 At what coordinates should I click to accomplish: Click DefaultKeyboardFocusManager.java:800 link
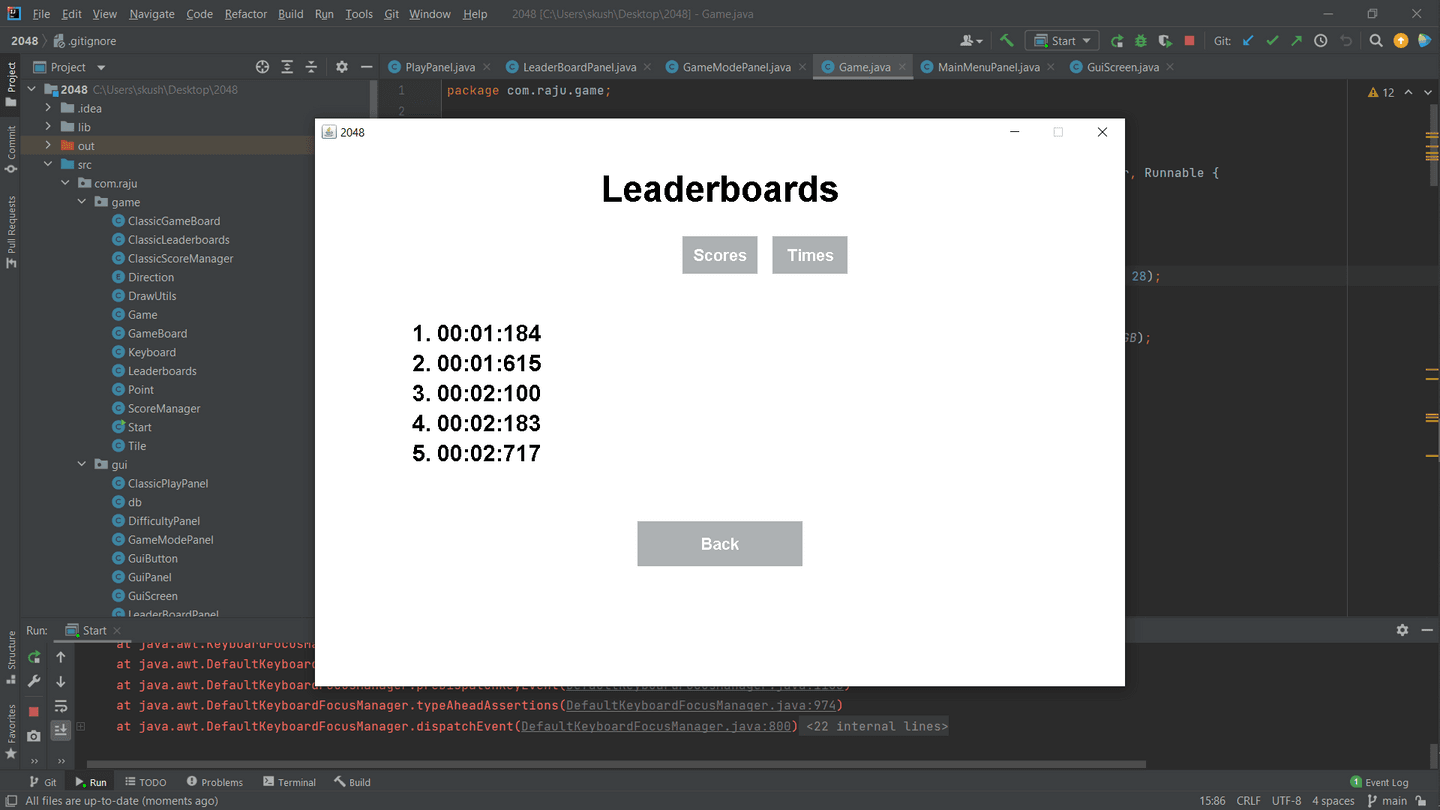pos(657,726)
